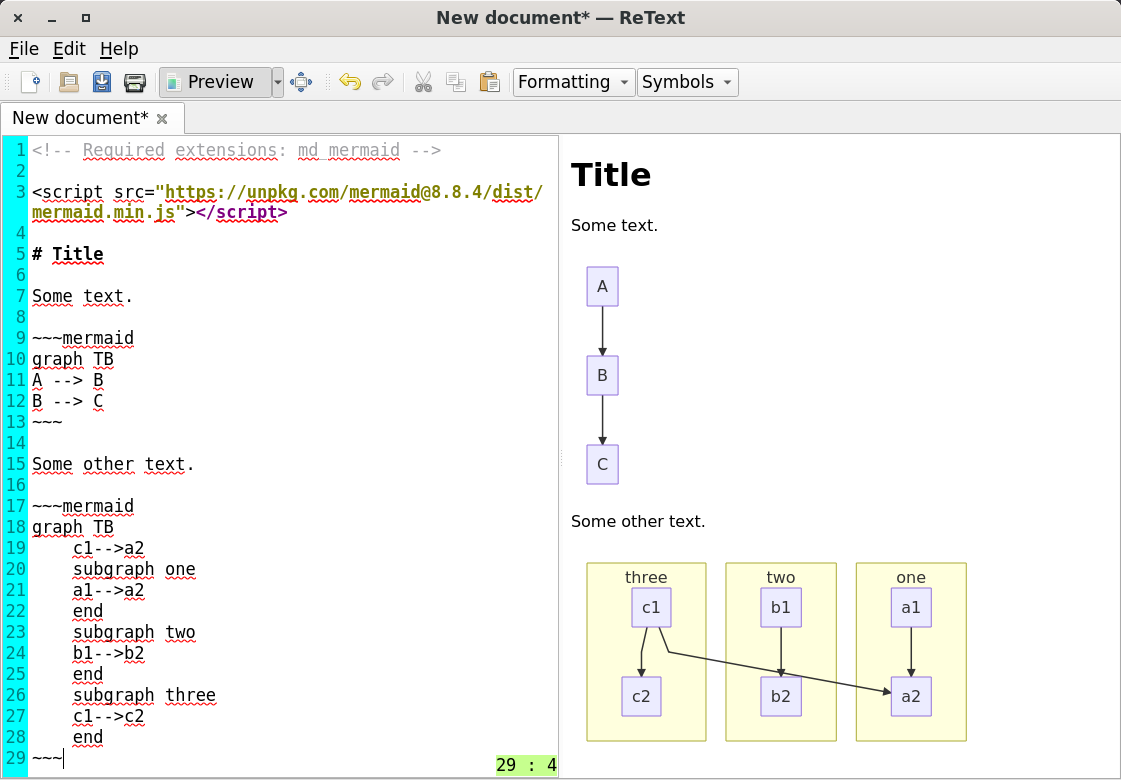This screenshot has height=780, width=1121.
Task: Undo the last edit
Action: tap(349, 82)
